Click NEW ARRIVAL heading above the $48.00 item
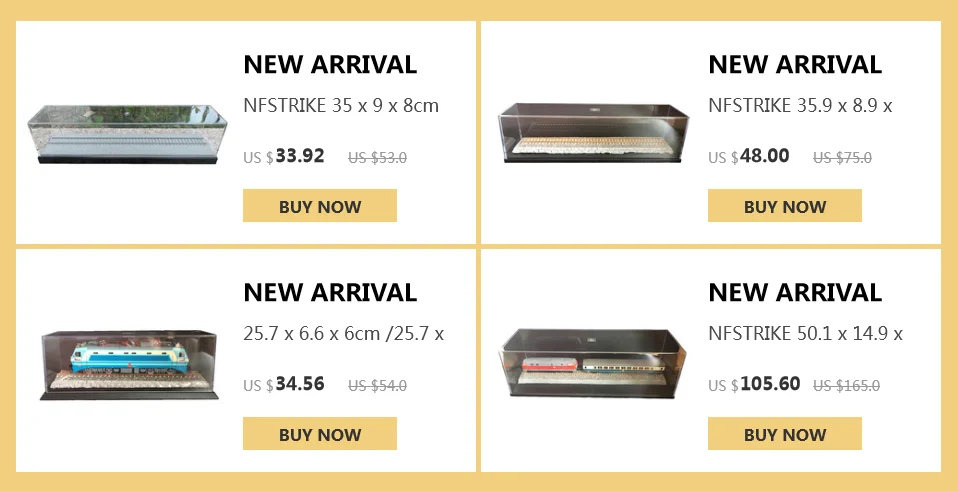The image size is (958, 491). coord(795,64)
